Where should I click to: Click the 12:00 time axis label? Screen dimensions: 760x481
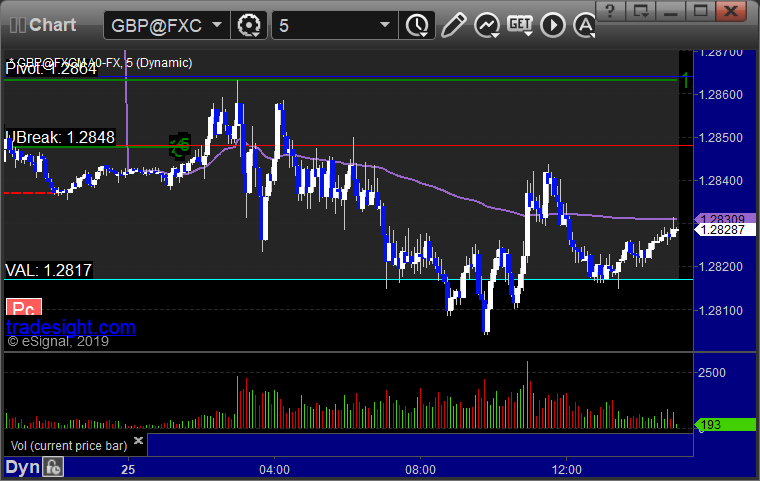pyautogui.click(x=567, y=470)
